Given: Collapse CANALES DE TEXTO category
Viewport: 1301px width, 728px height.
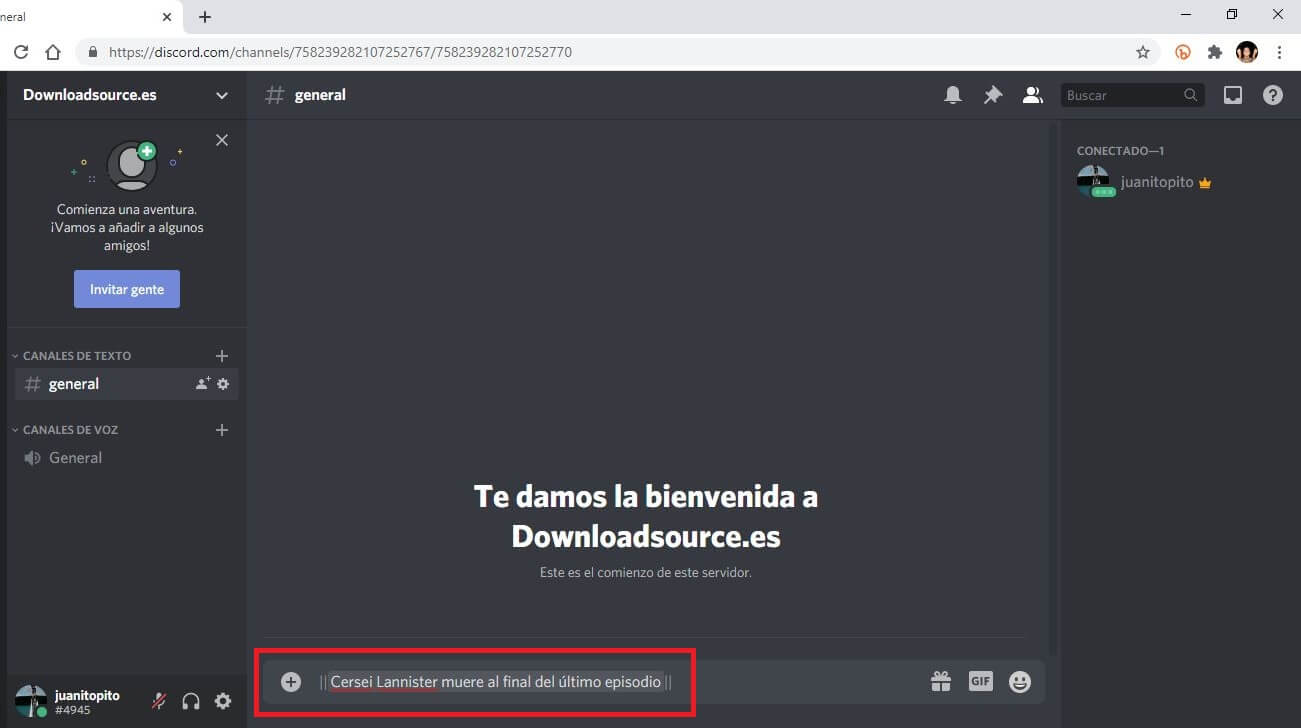Looking at the screenshot, I should [x=71, y=356].
